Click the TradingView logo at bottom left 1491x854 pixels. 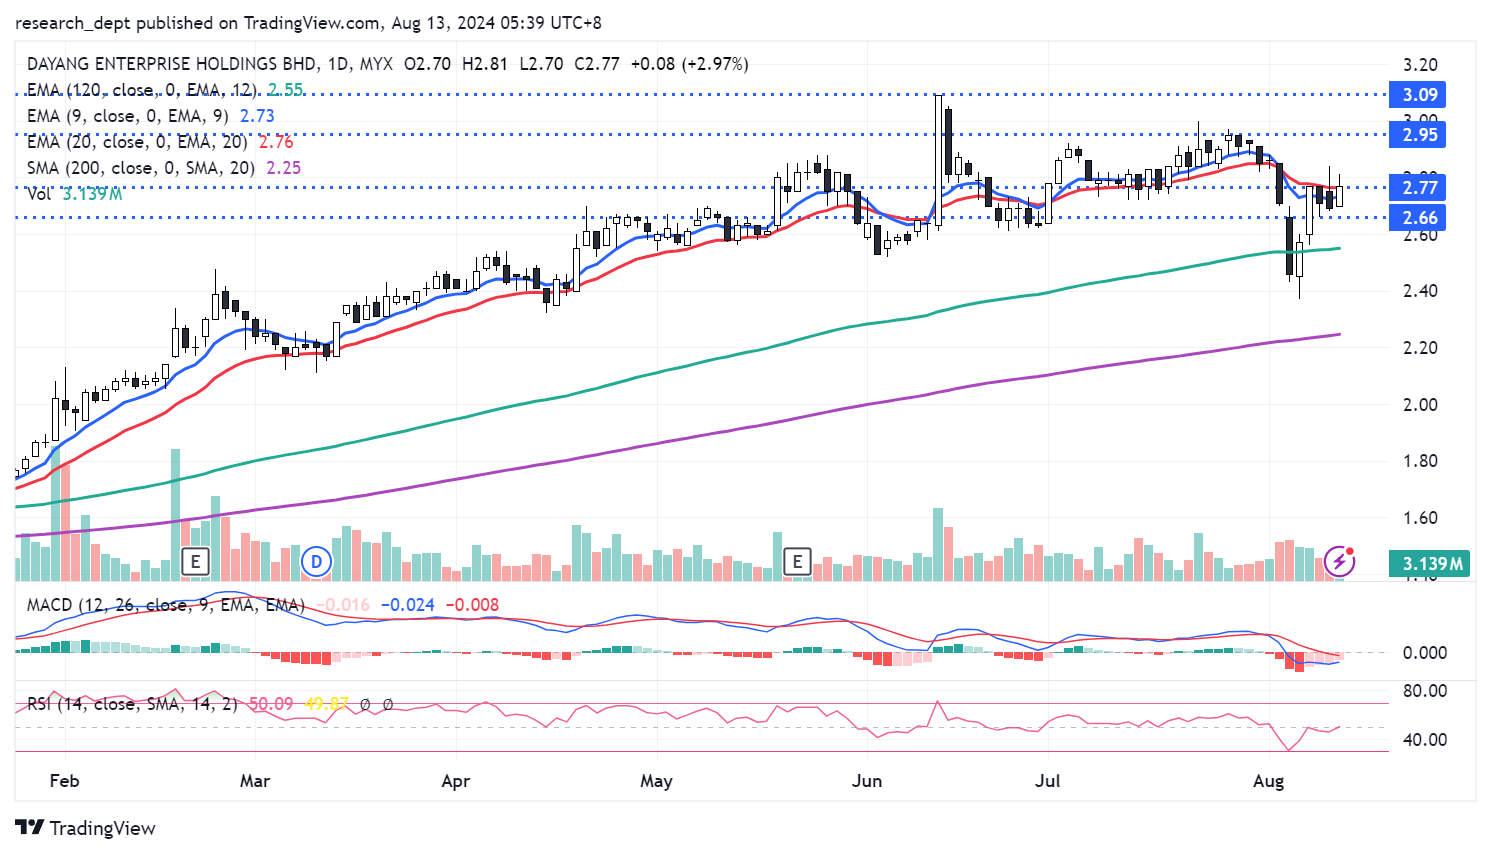(x=86, y=828)
